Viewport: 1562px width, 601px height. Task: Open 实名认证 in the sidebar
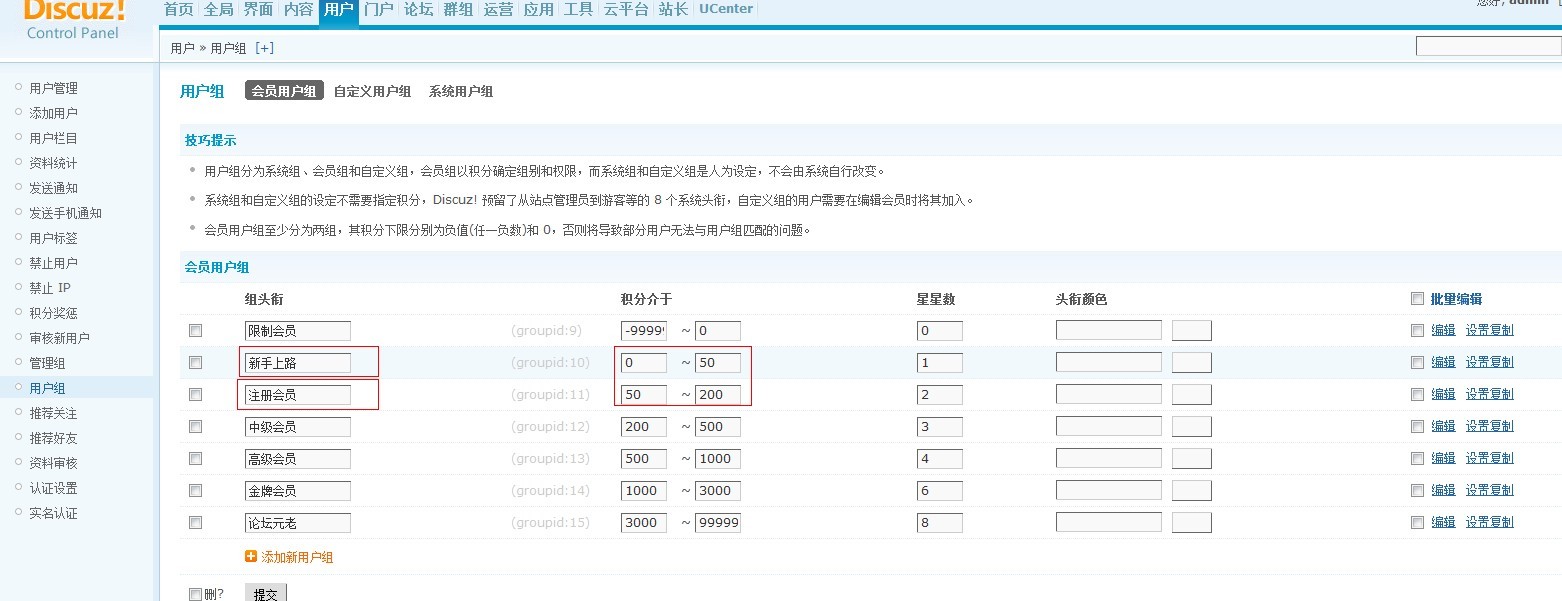[x=53, y=513]
